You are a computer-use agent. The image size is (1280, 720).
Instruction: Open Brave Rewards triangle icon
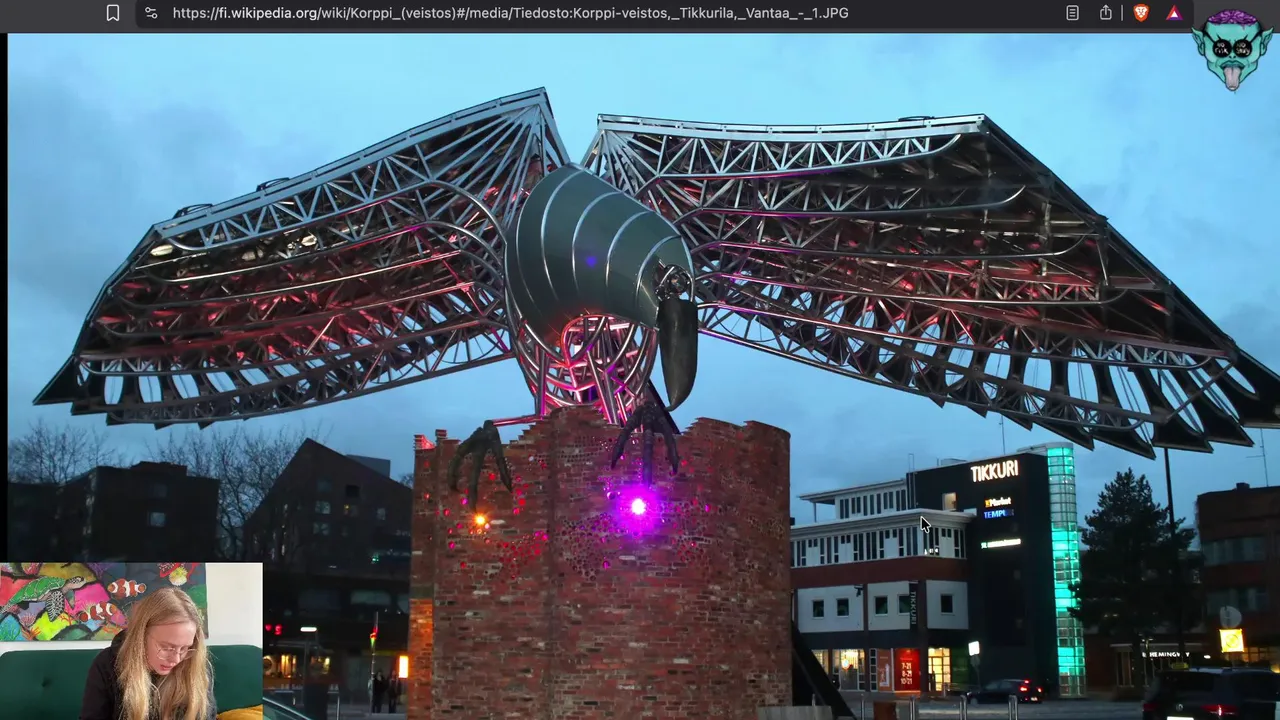[1174, 13]
